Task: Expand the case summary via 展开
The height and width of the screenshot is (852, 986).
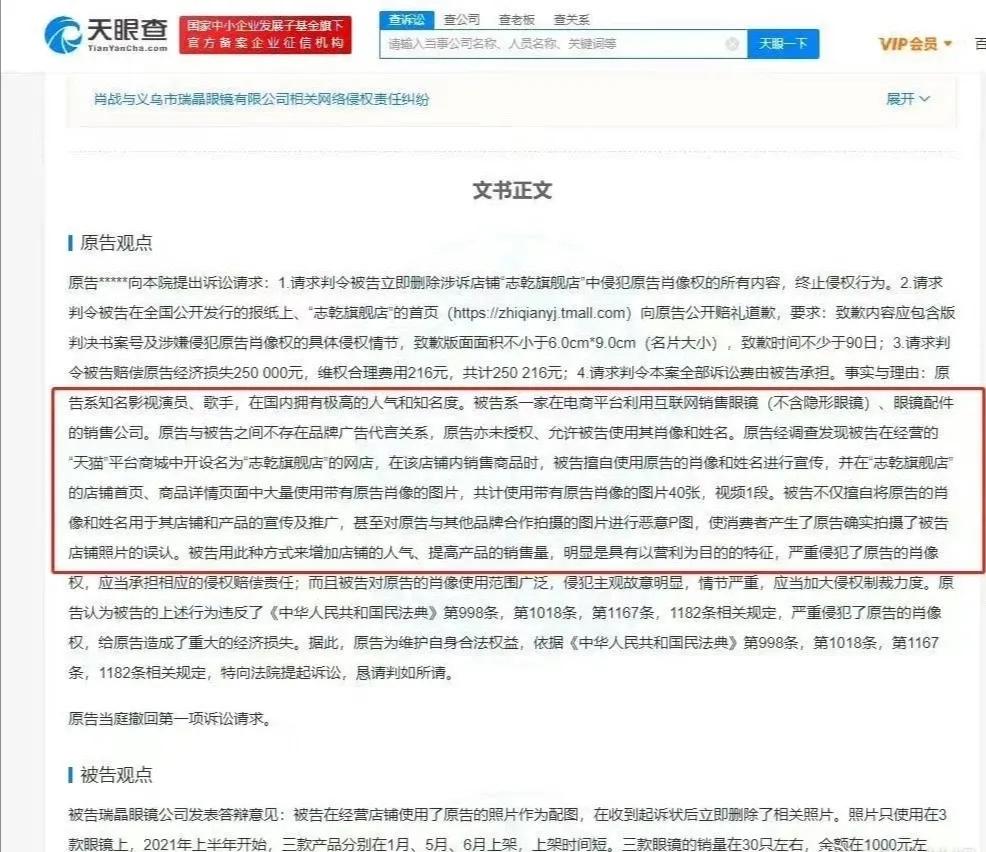Action: coord(899,96)
